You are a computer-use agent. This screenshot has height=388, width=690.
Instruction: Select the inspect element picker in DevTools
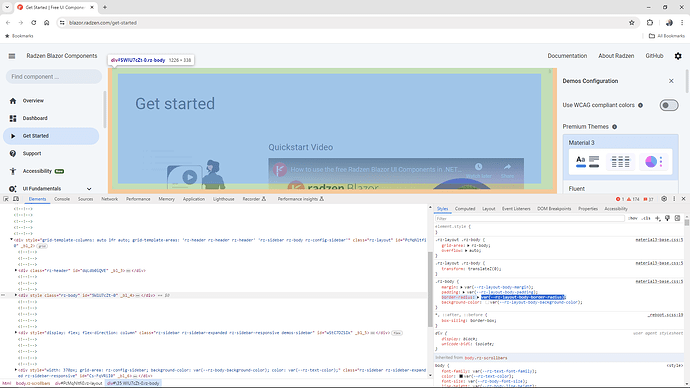(6, 199)
